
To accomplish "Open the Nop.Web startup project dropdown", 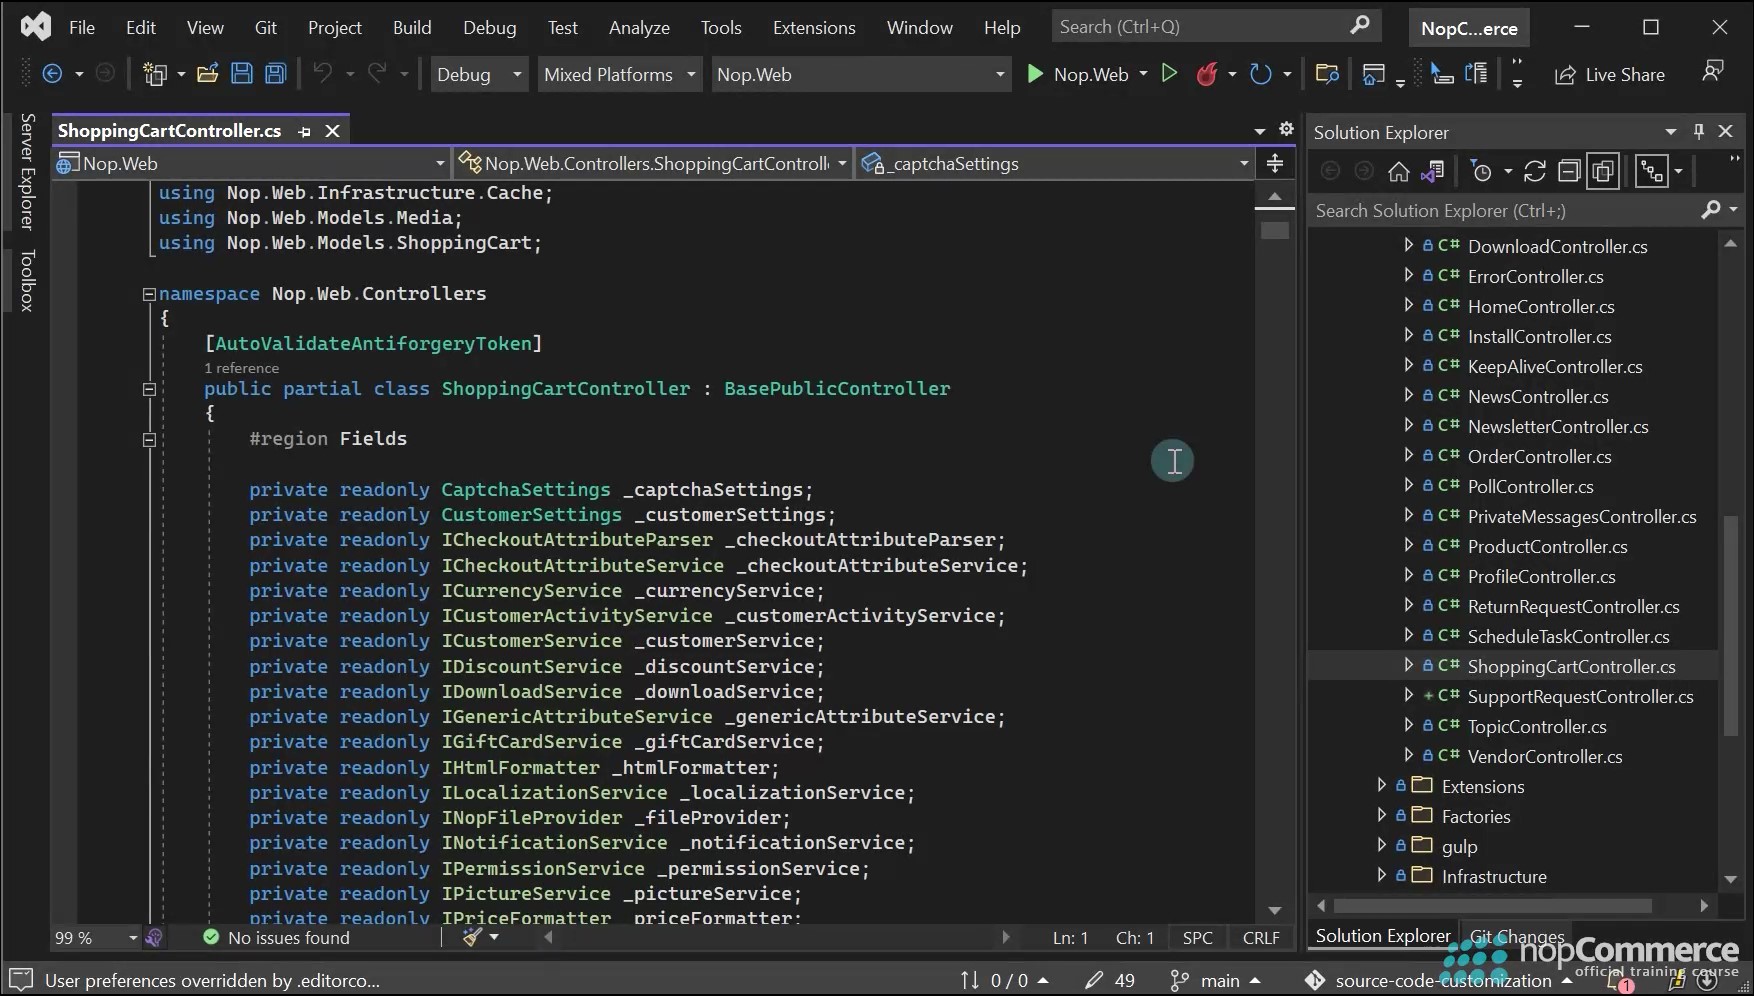I will click(x=860, y=74).
